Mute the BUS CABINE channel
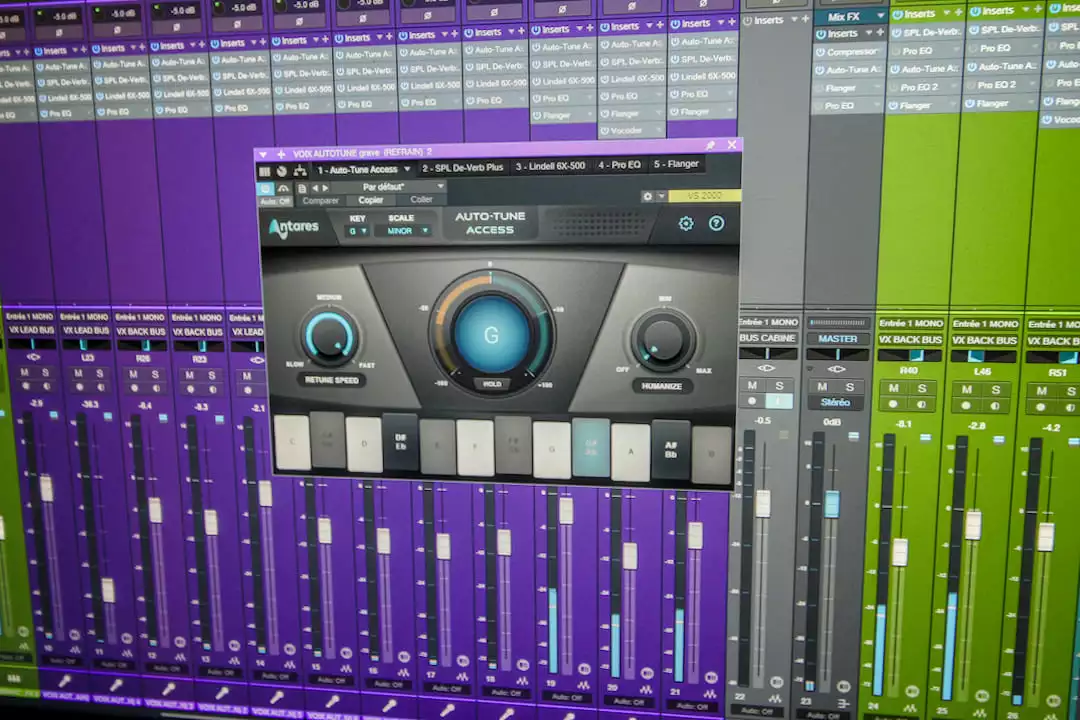1080x720 pixels. click(x=752, y=385)
